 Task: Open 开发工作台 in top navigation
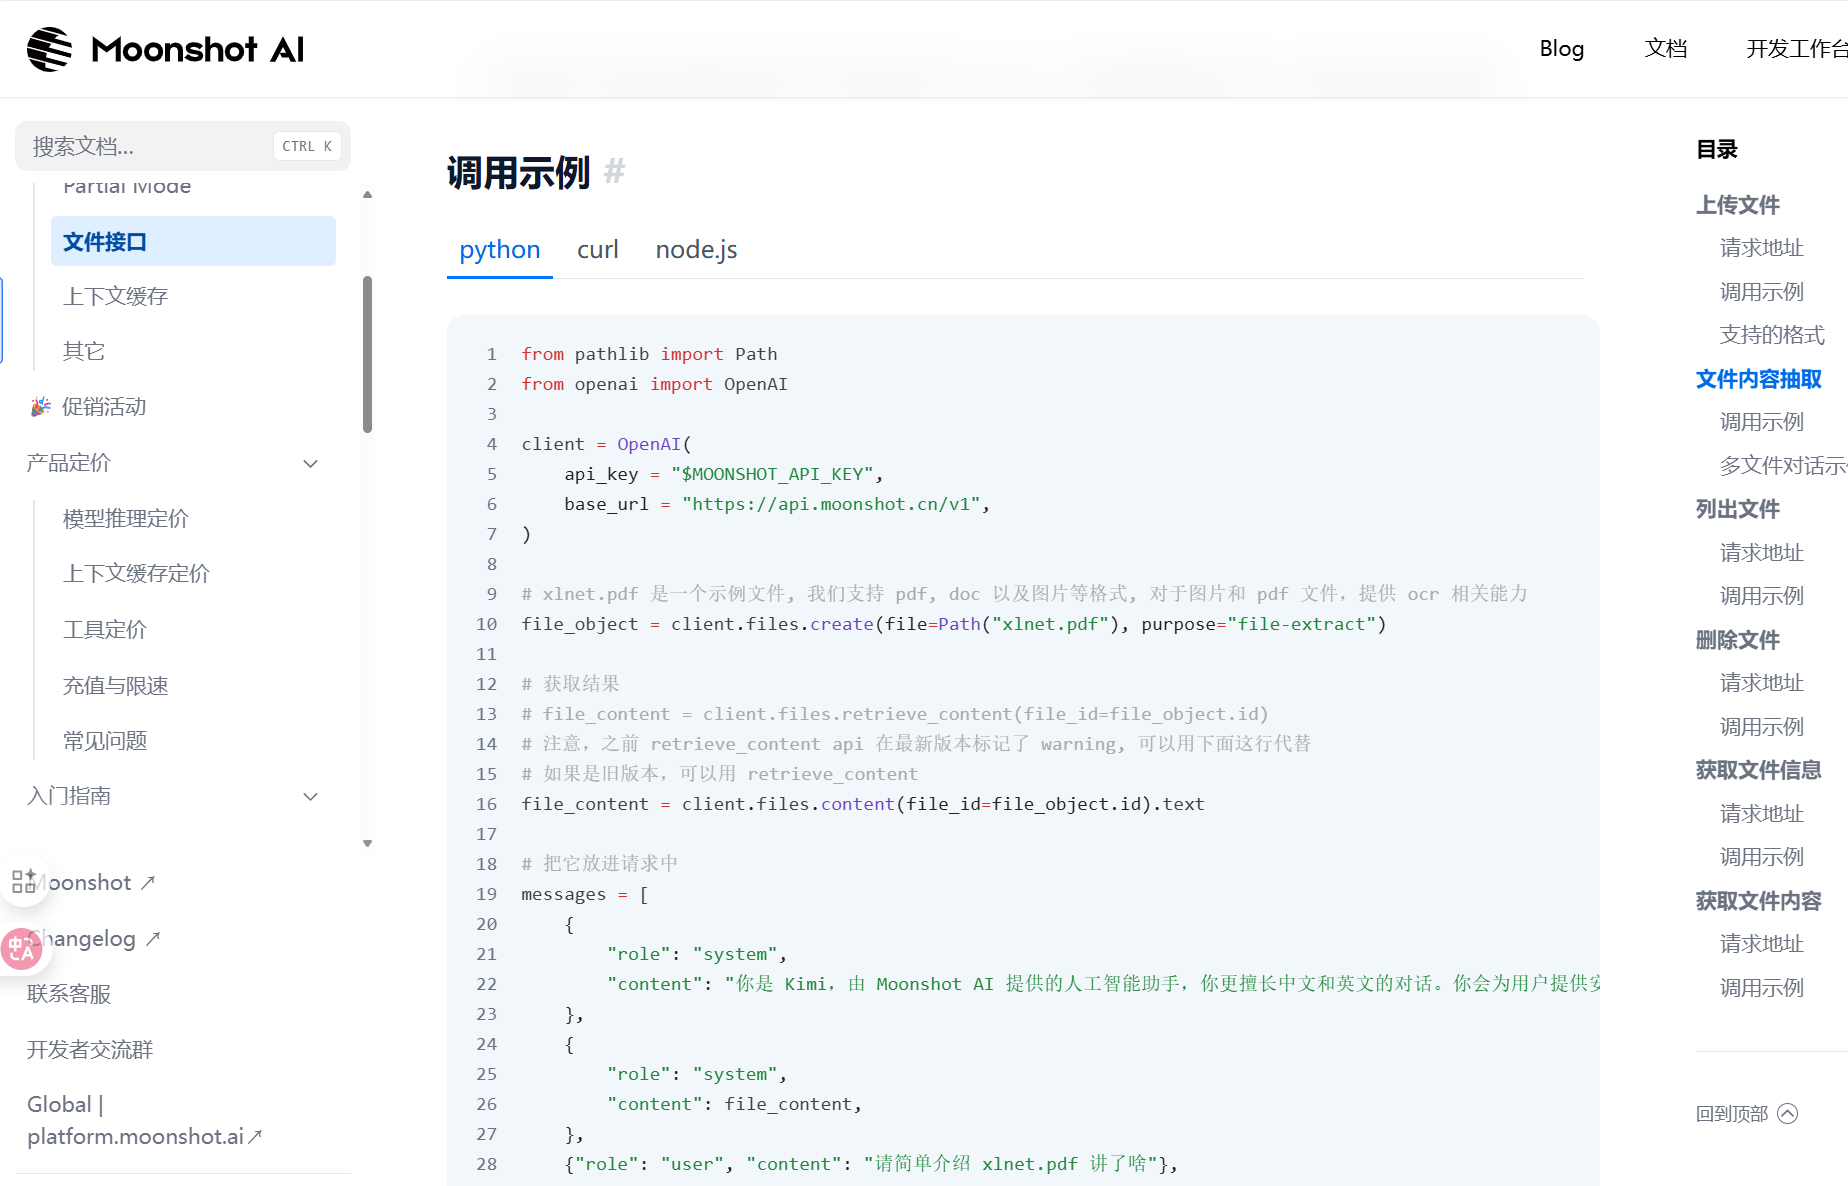tap(1797, 48)
